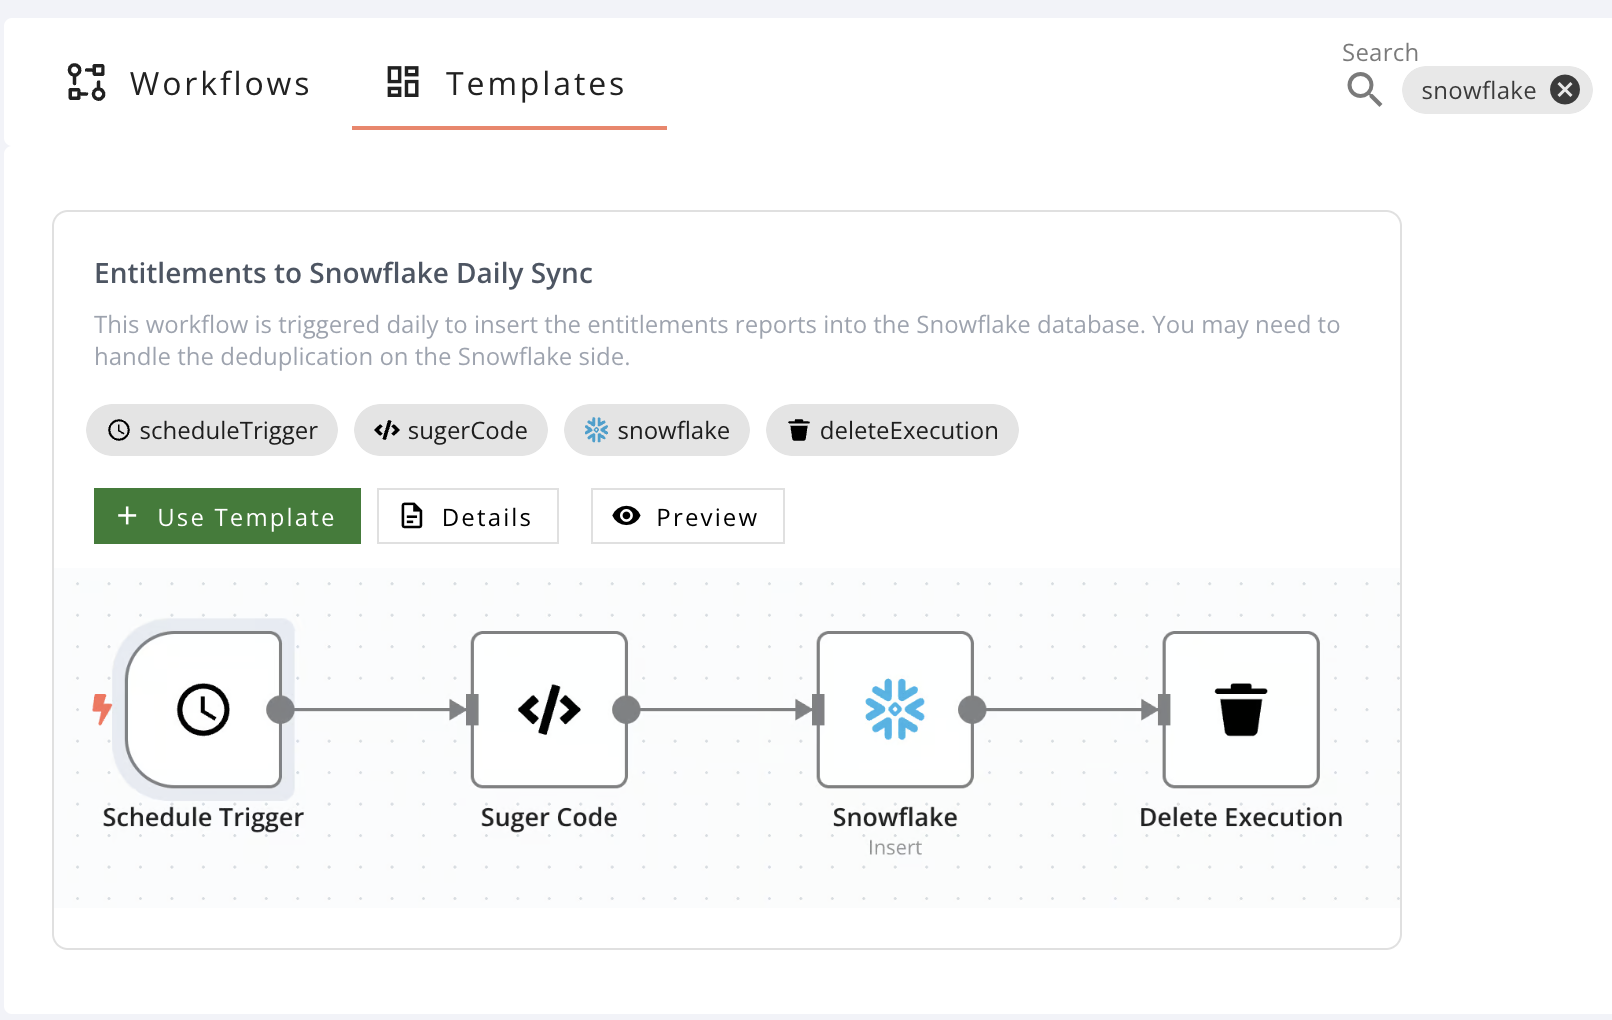This screenshot has height=1020, width=1612.
Task: Click the snowflake tag chip
Action: click(x=657, y=430)
